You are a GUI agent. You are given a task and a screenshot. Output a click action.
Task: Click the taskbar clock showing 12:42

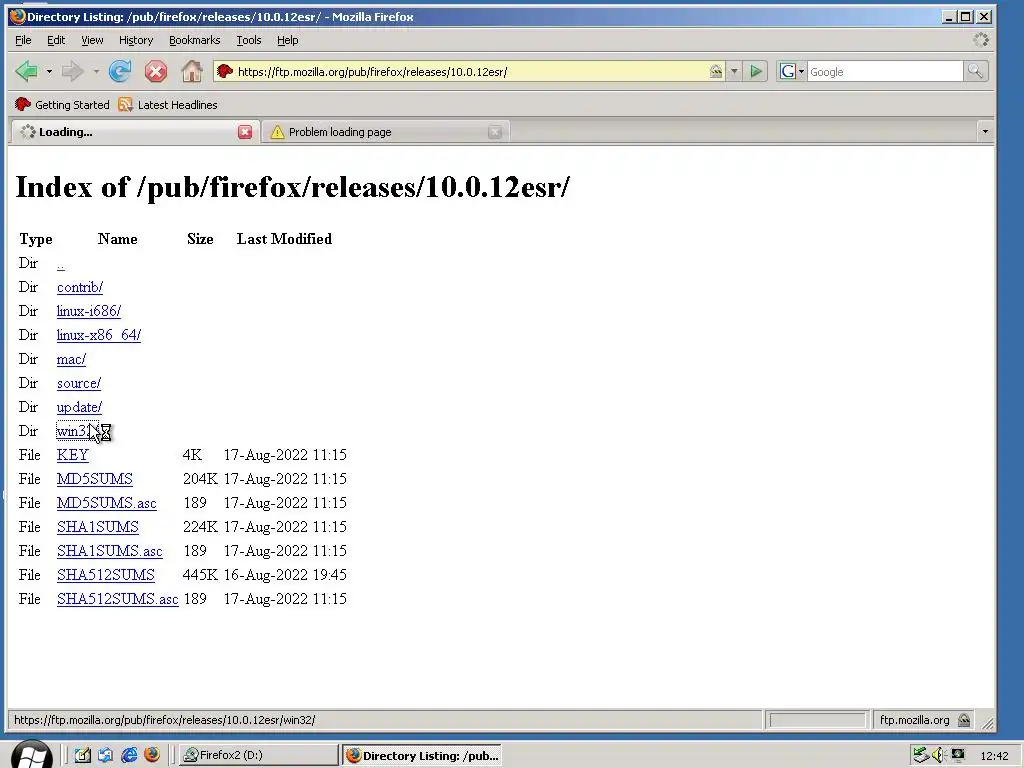pyautogui.click(x=994, y=756)
